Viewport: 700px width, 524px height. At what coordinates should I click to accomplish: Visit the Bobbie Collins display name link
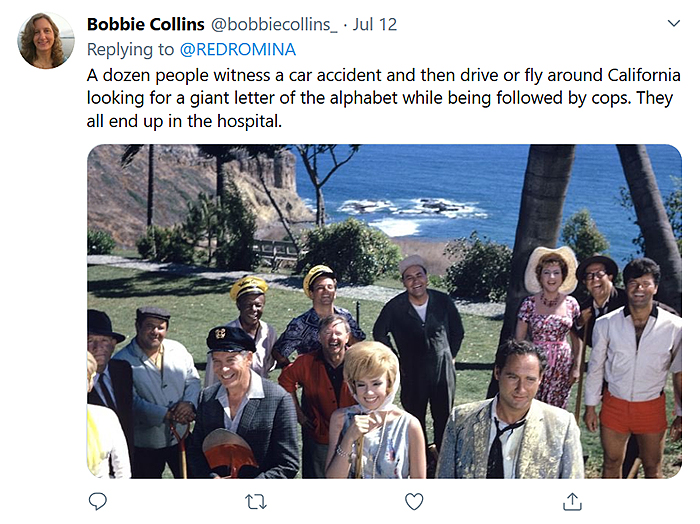[x=146, y=24]
